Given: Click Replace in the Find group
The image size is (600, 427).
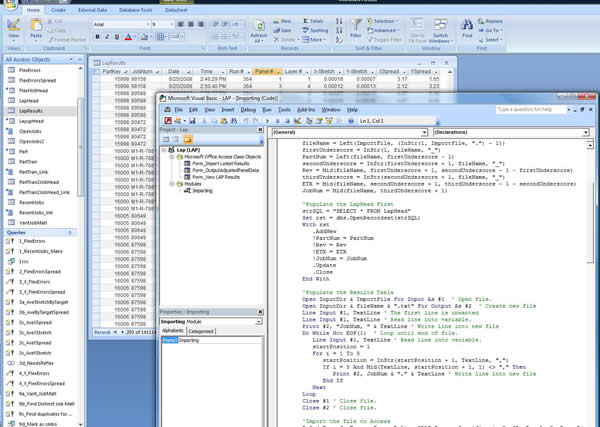Looking at the screenshot, I should pos(491,21).
